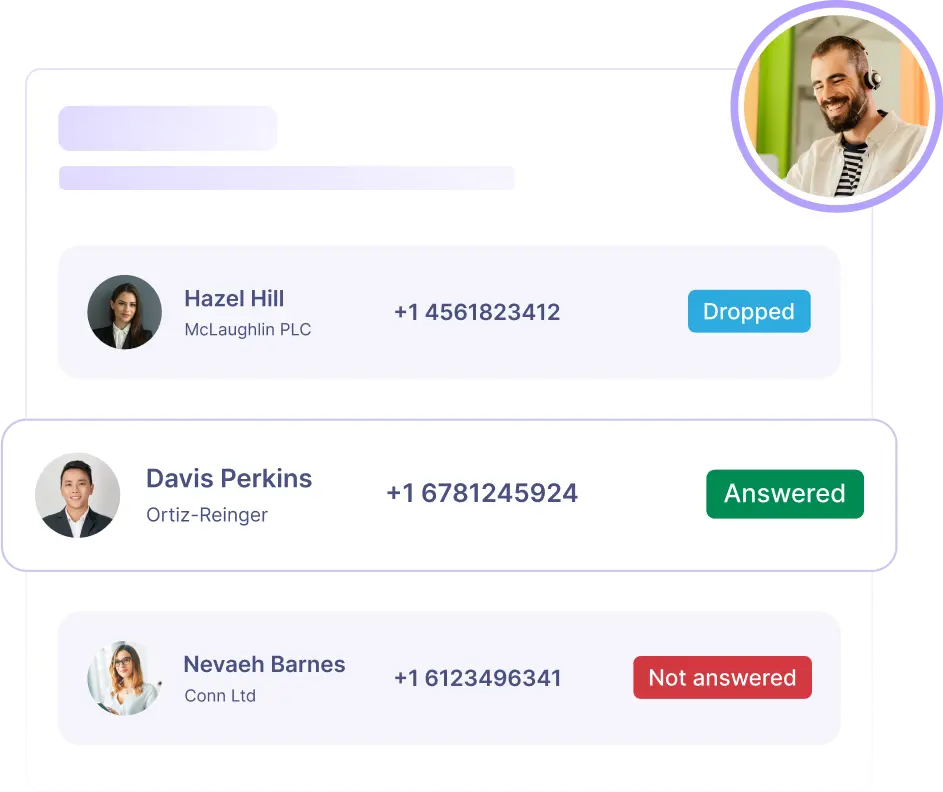
Task: Select the short purple placeholder title bar
Action: (x=168, y=128)
